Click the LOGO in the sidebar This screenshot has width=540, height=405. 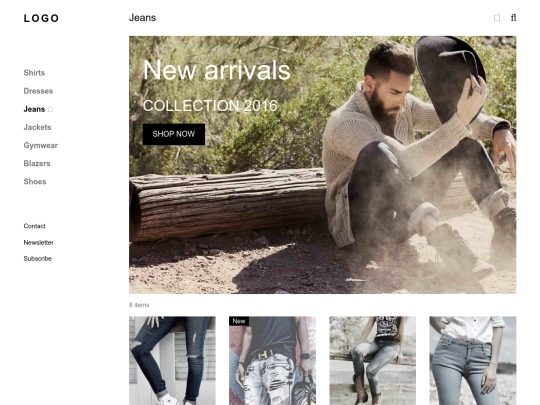pyautogui.click(x=41, y=18)
